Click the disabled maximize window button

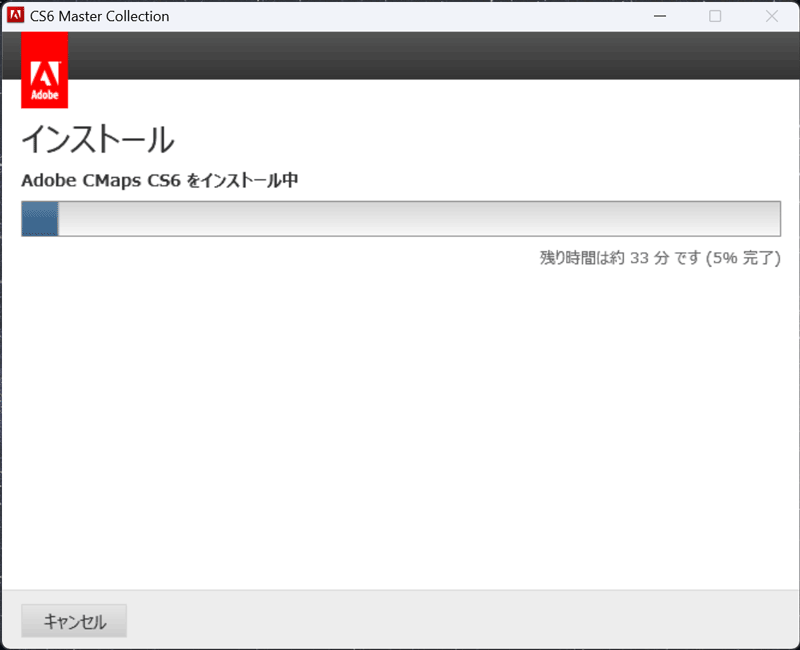click(x=715, y=16)
